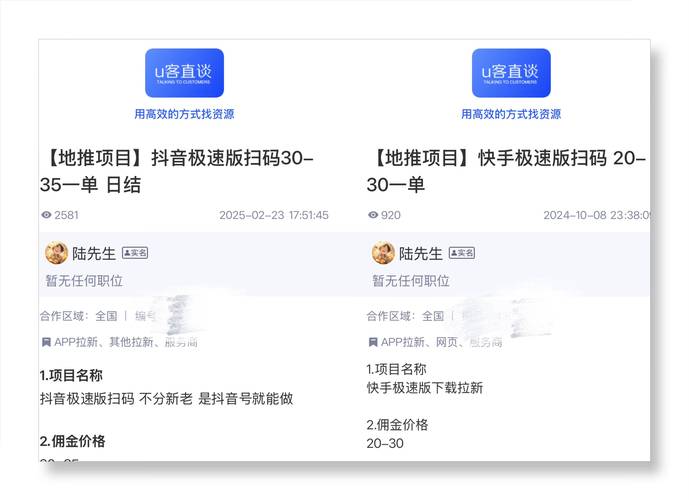Open the 快手极速版扫码 20-30一单 title

pos(509,171)
